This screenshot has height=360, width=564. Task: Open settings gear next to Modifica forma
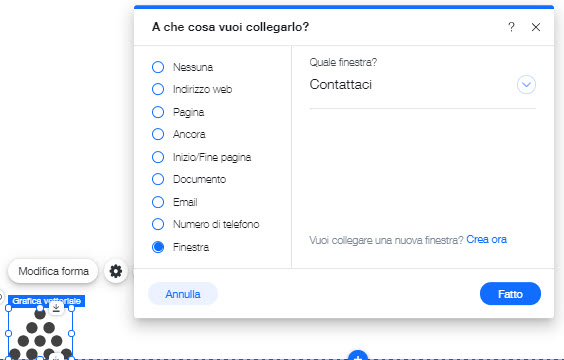pyautogui.click(x=116, y=271)
